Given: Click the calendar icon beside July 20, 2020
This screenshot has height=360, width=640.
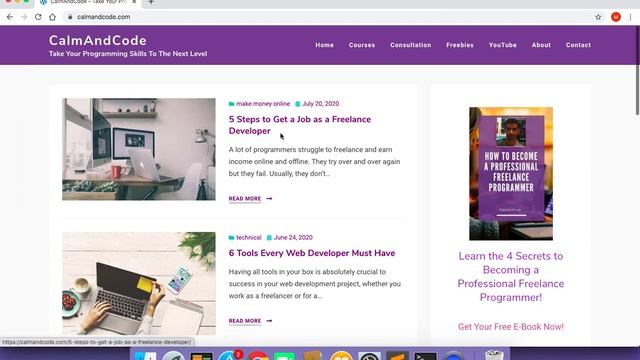Looking at the screenshot, I should tap(298, 104).
